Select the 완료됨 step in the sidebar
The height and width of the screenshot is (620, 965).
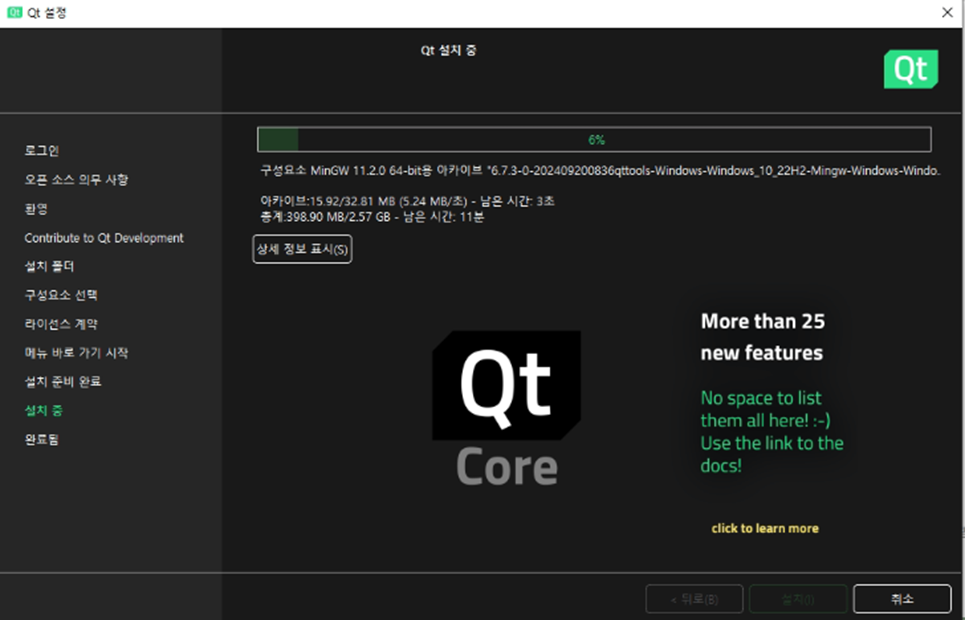(x=42, y=440)
